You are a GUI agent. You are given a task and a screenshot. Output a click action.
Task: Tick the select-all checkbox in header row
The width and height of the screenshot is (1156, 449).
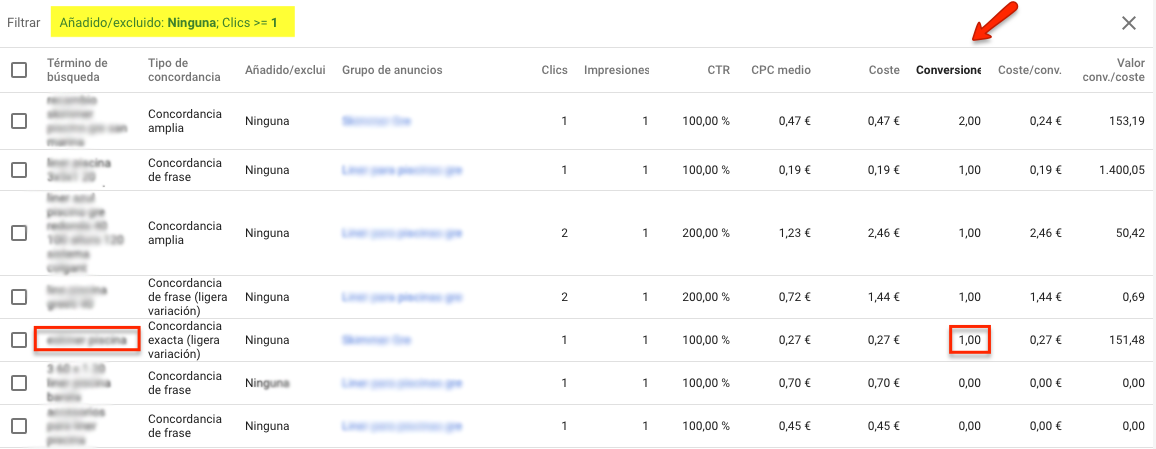coord(19,70)
